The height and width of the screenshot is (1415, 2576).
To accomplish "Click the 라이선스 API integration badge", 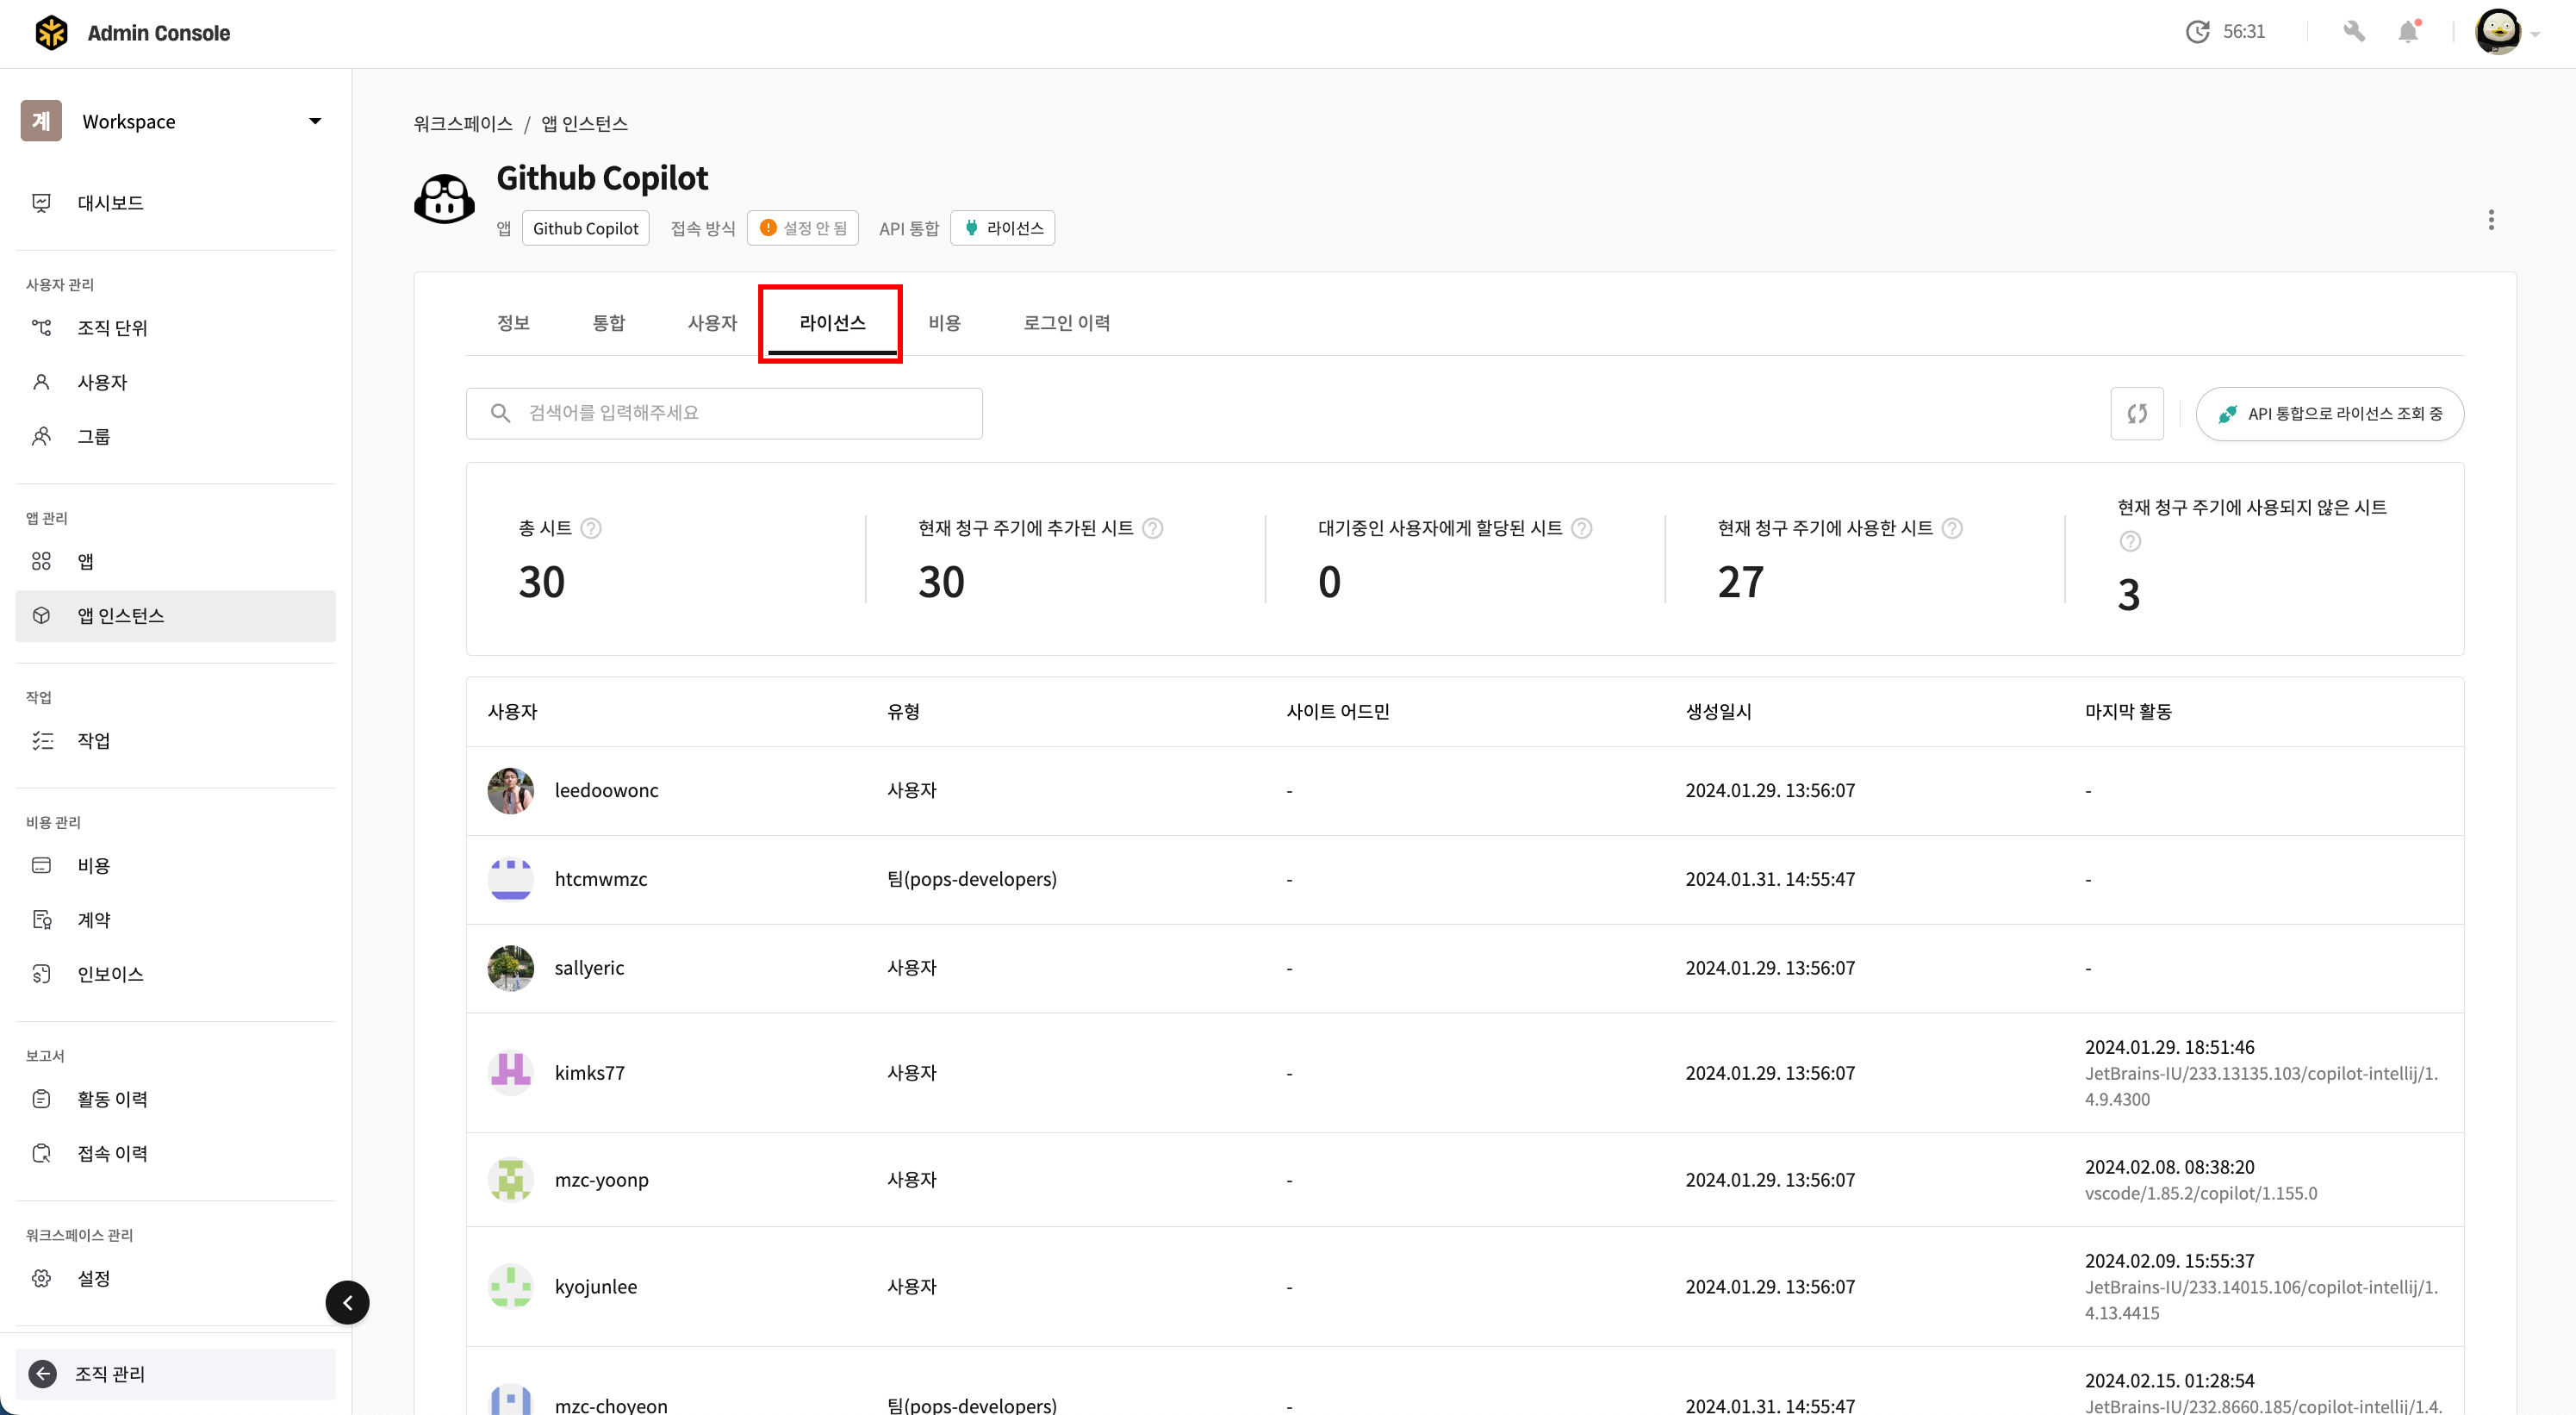I will coord(1002,228).
